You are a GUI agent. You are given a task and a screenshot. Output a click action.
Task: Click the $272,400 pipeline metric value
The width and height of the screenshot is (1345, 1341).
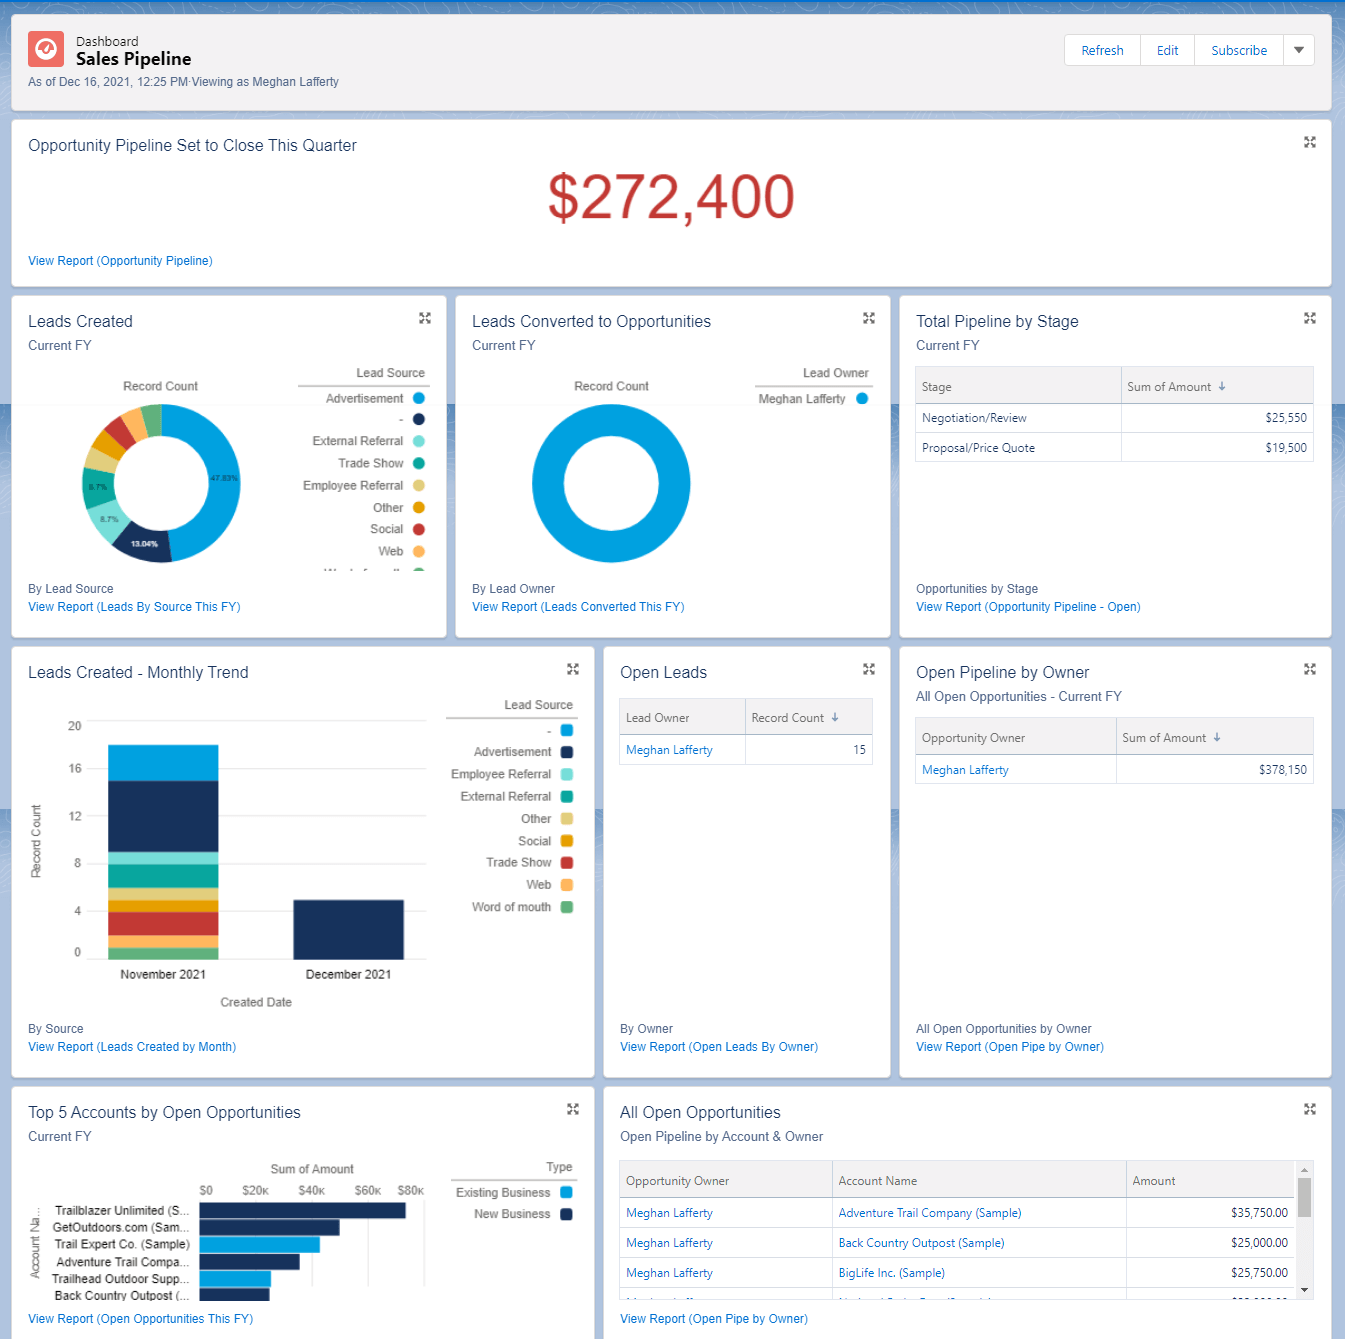[671, 197]
